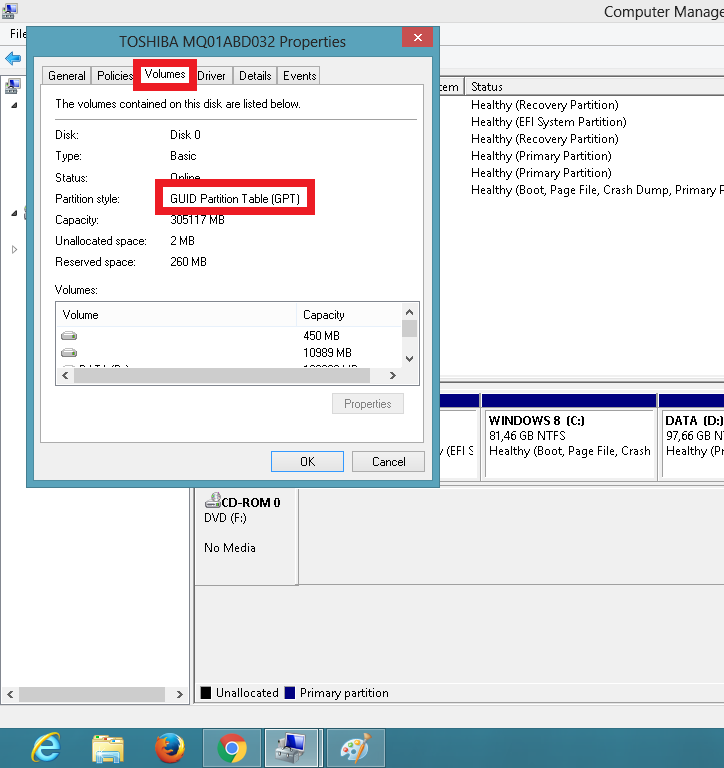Click the 260 MB reserved space value
724x768 pixels.
(x=189, y=262)
